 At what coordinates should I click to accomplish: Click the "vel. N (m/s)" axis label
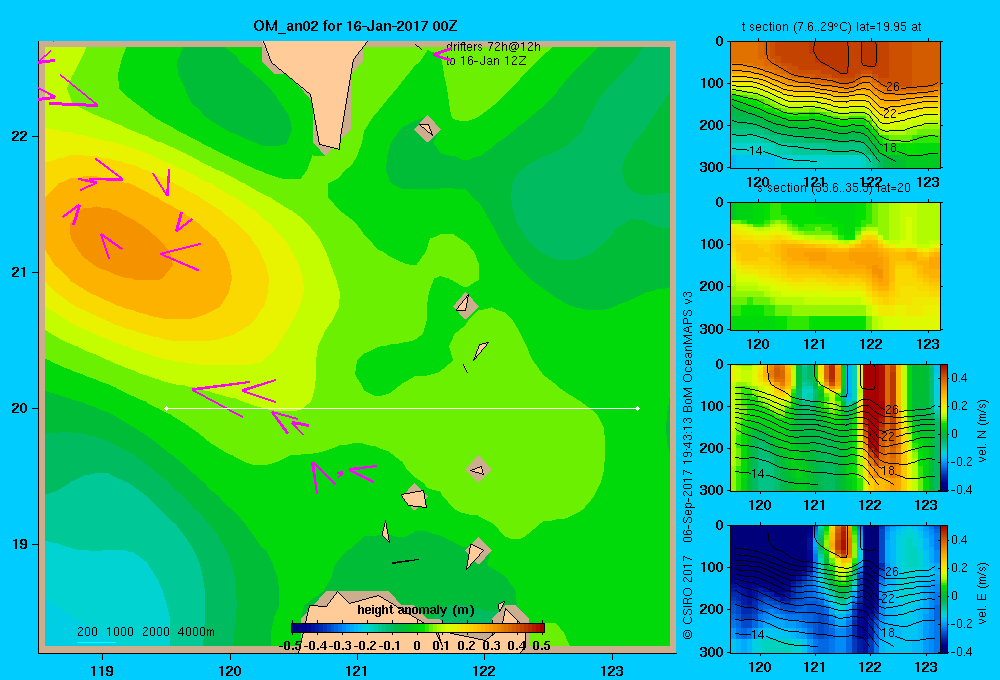pyautogui.click(x=982, y=431)
